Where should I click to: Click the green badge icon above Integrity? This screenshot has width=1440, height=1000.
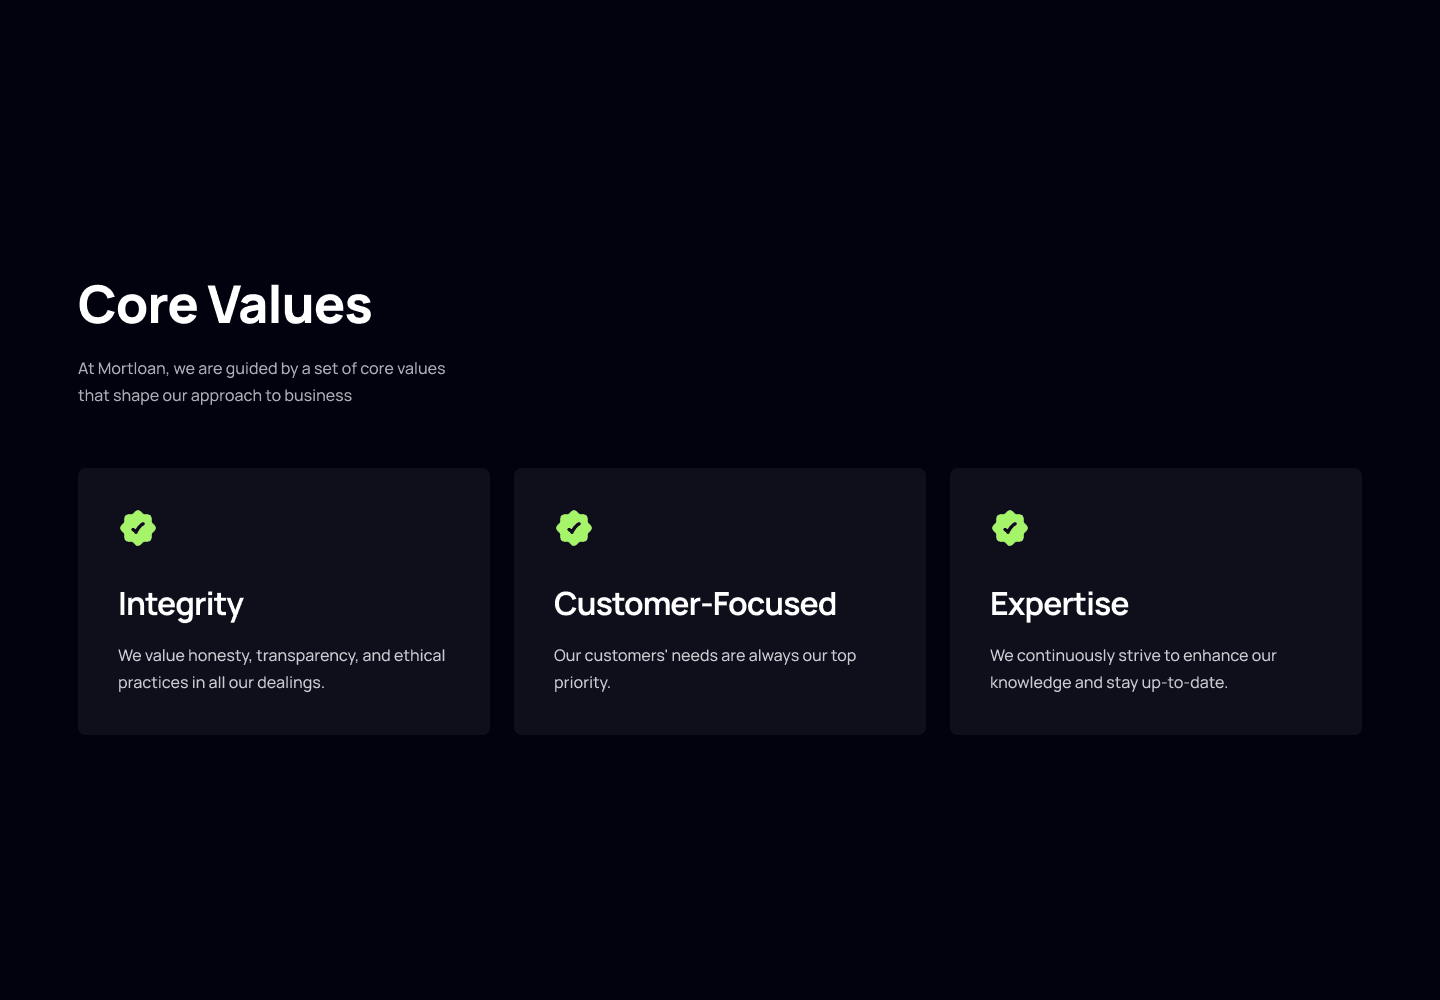(138, 528)
